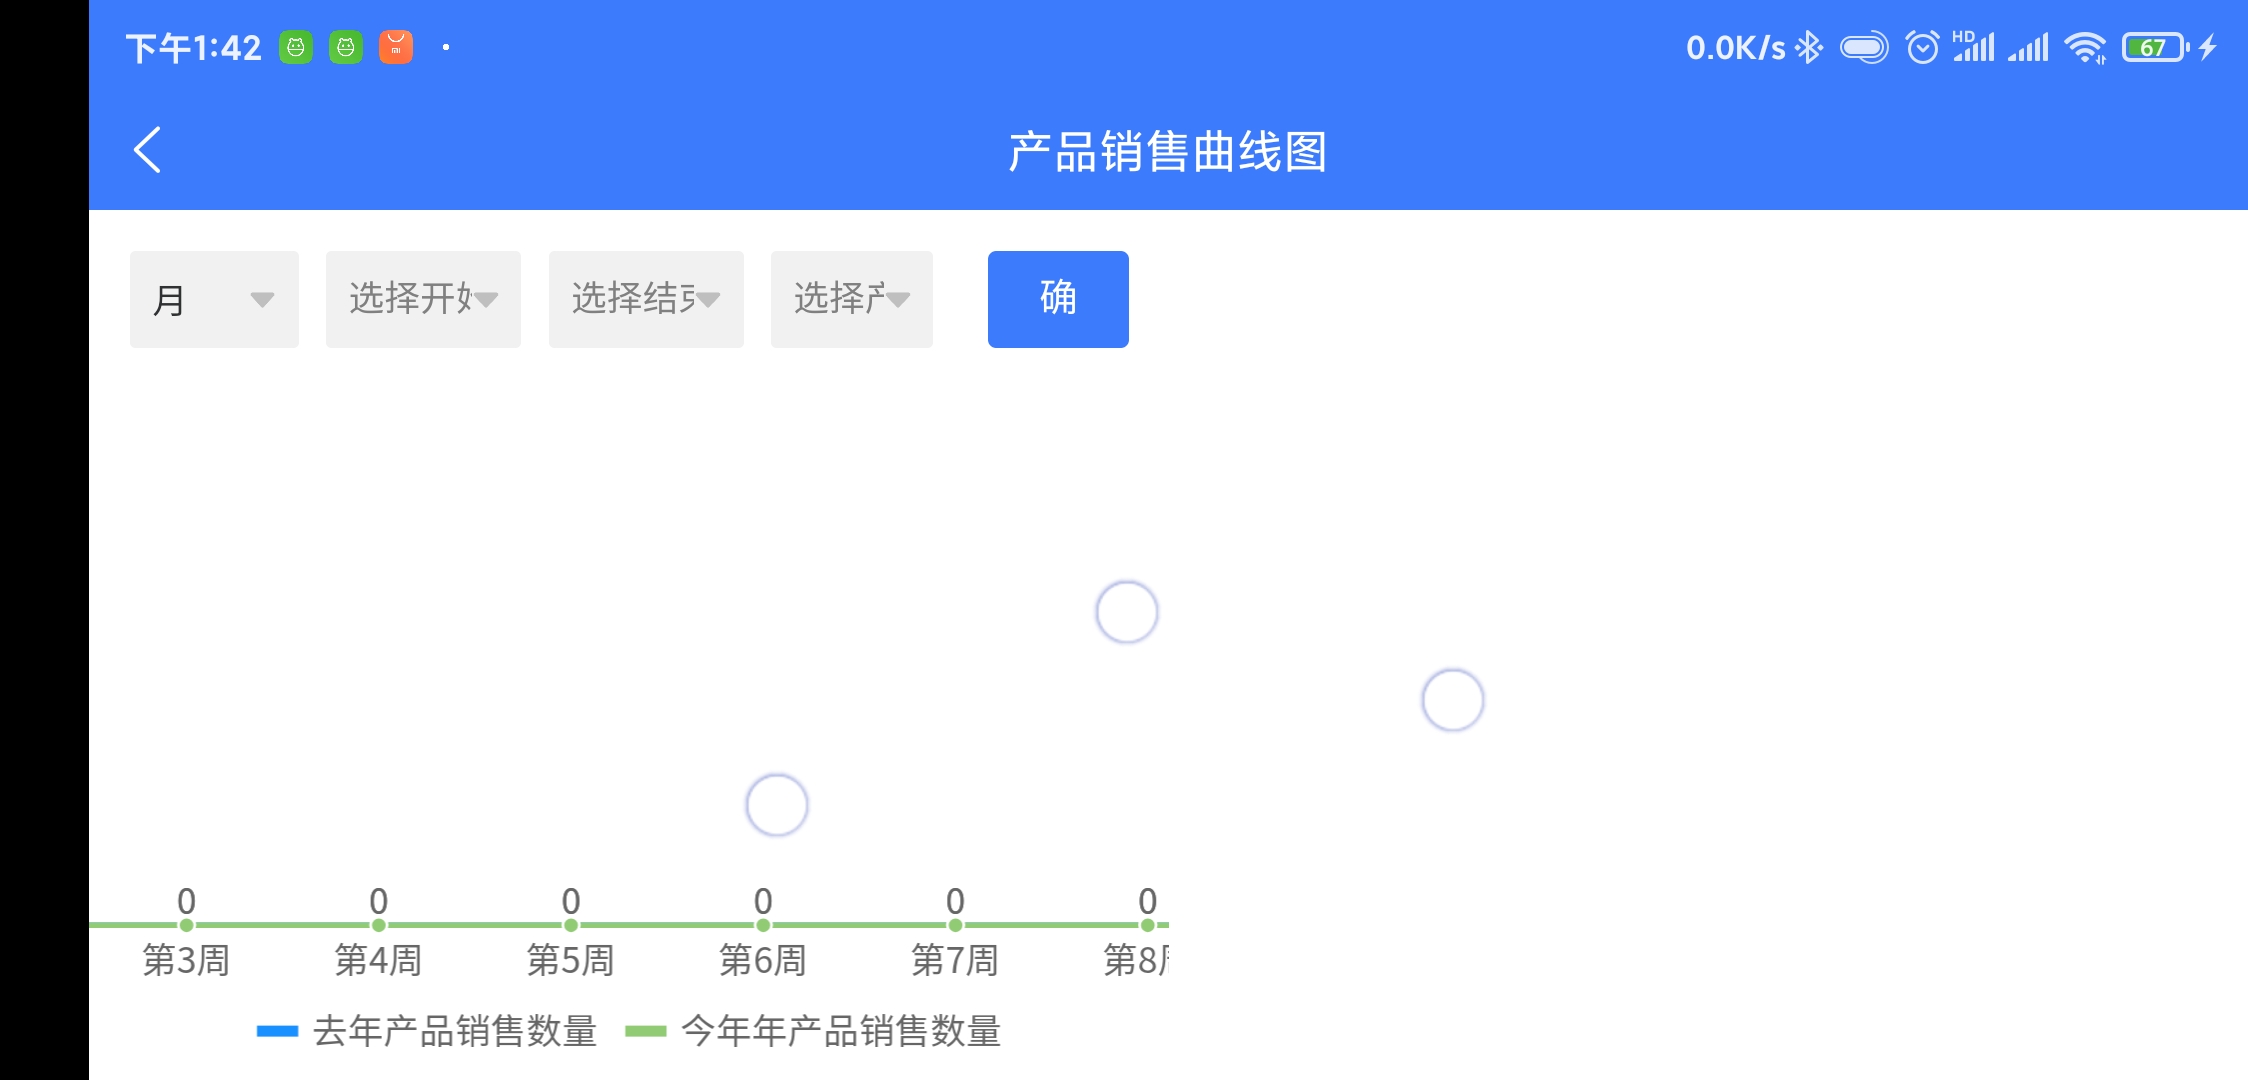Open the start date selector dropdown
2248x1080 pixels.
click(x=423, y=299)
